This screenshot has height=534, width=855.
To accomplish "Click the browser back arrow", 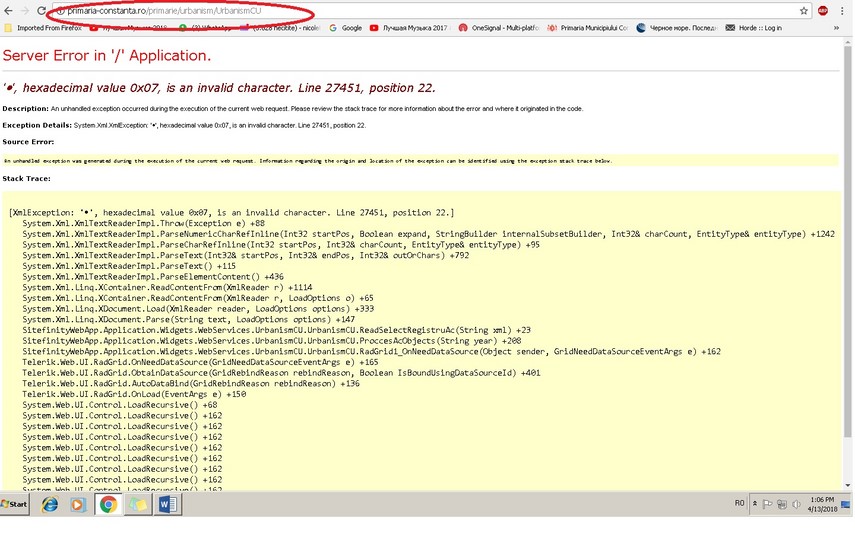I will coord(8,10).
